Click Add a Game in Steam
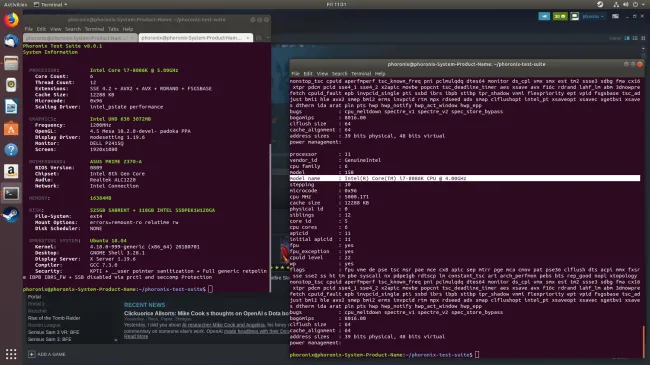Image resolution: width=650 pixels, height=365 pixels. (51, 354)
